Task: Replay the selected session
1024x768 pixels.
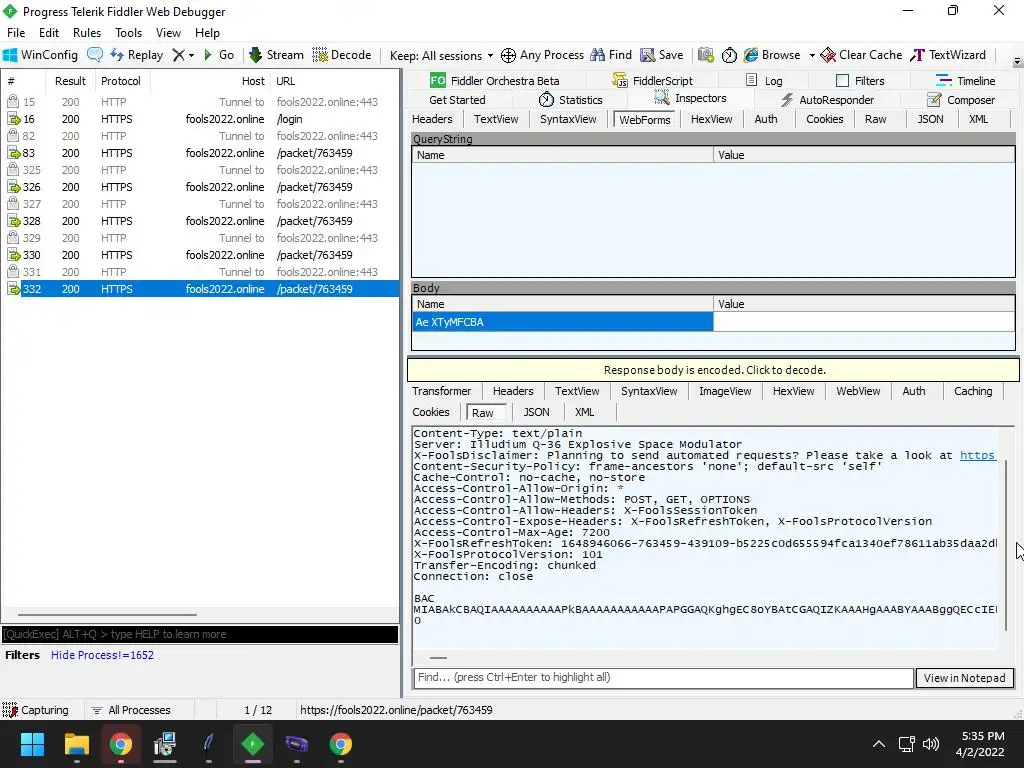Action: coord(137,55)
